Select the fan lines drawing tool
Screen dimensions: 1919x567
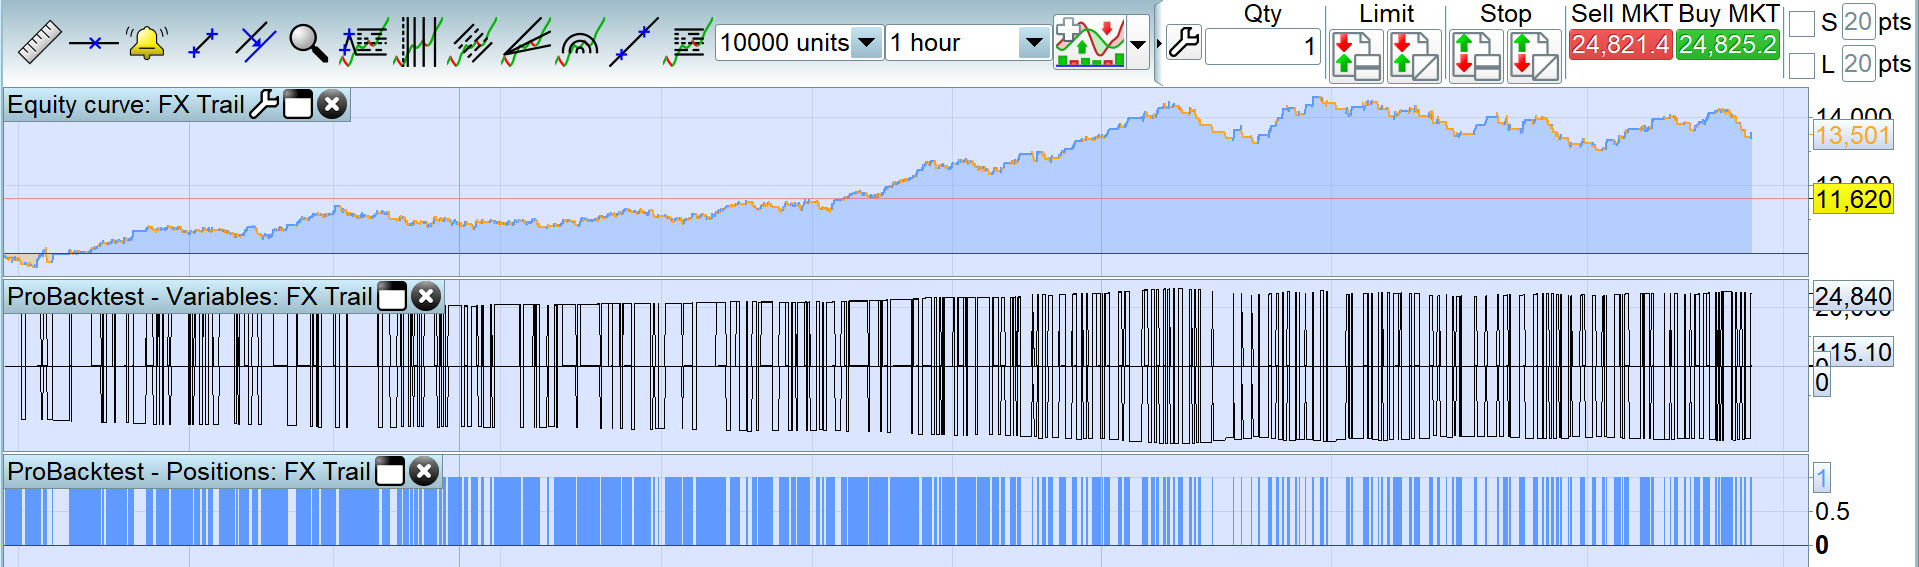(x=526, y=43)
